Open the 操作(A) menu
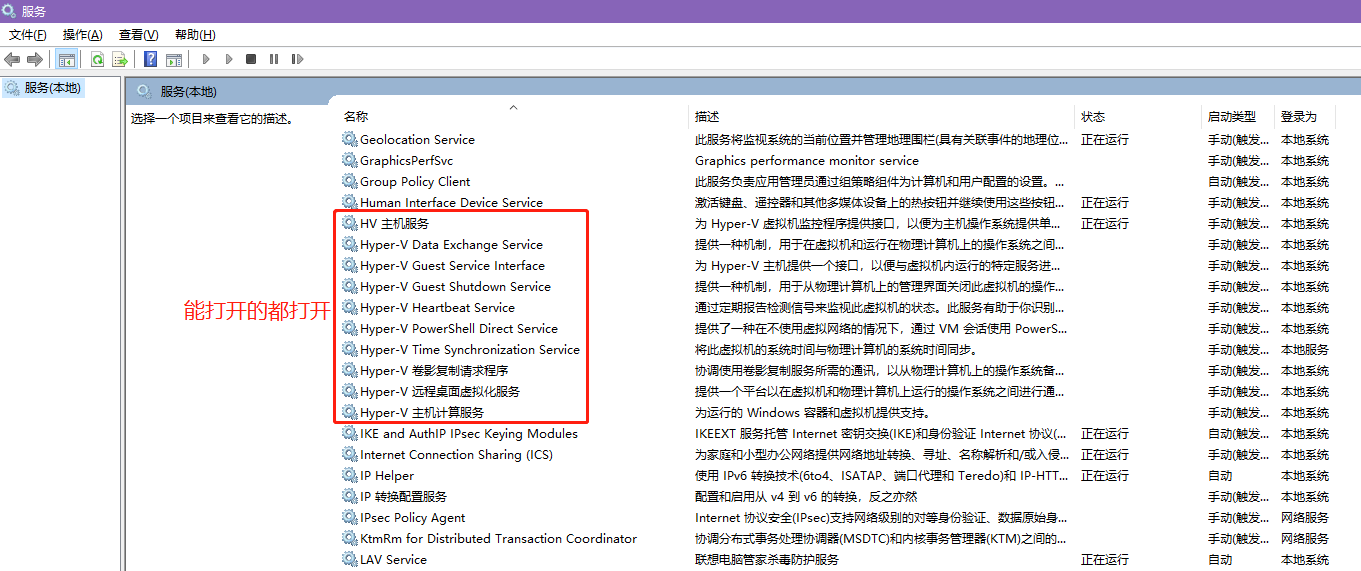This screenshot has height=571, width=1361. [x=82, y=35]
